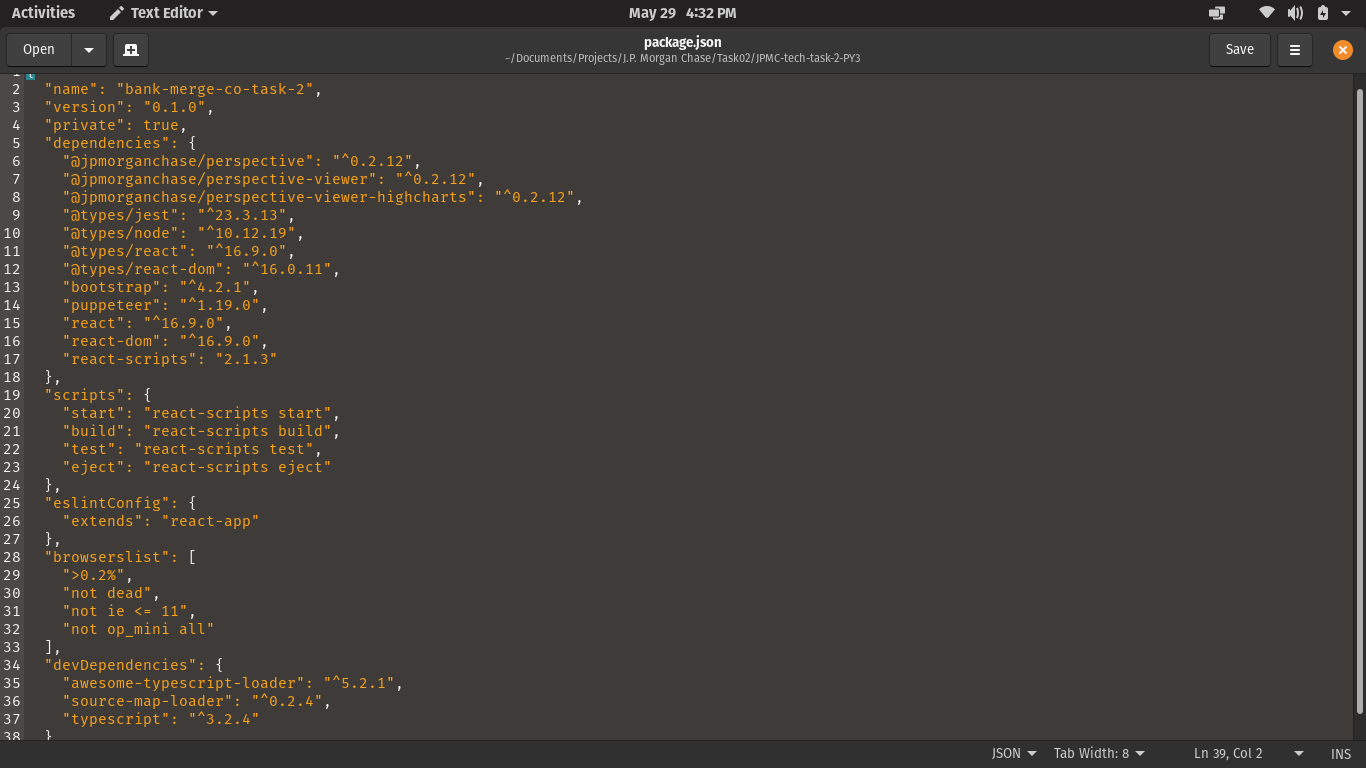
Task: Click the Open button
Action: point(38,49)
